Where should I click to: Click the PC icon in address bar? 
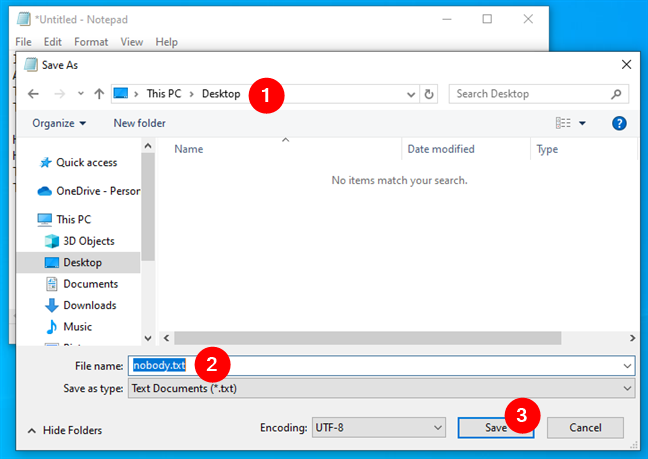click(x=121, y=93)
